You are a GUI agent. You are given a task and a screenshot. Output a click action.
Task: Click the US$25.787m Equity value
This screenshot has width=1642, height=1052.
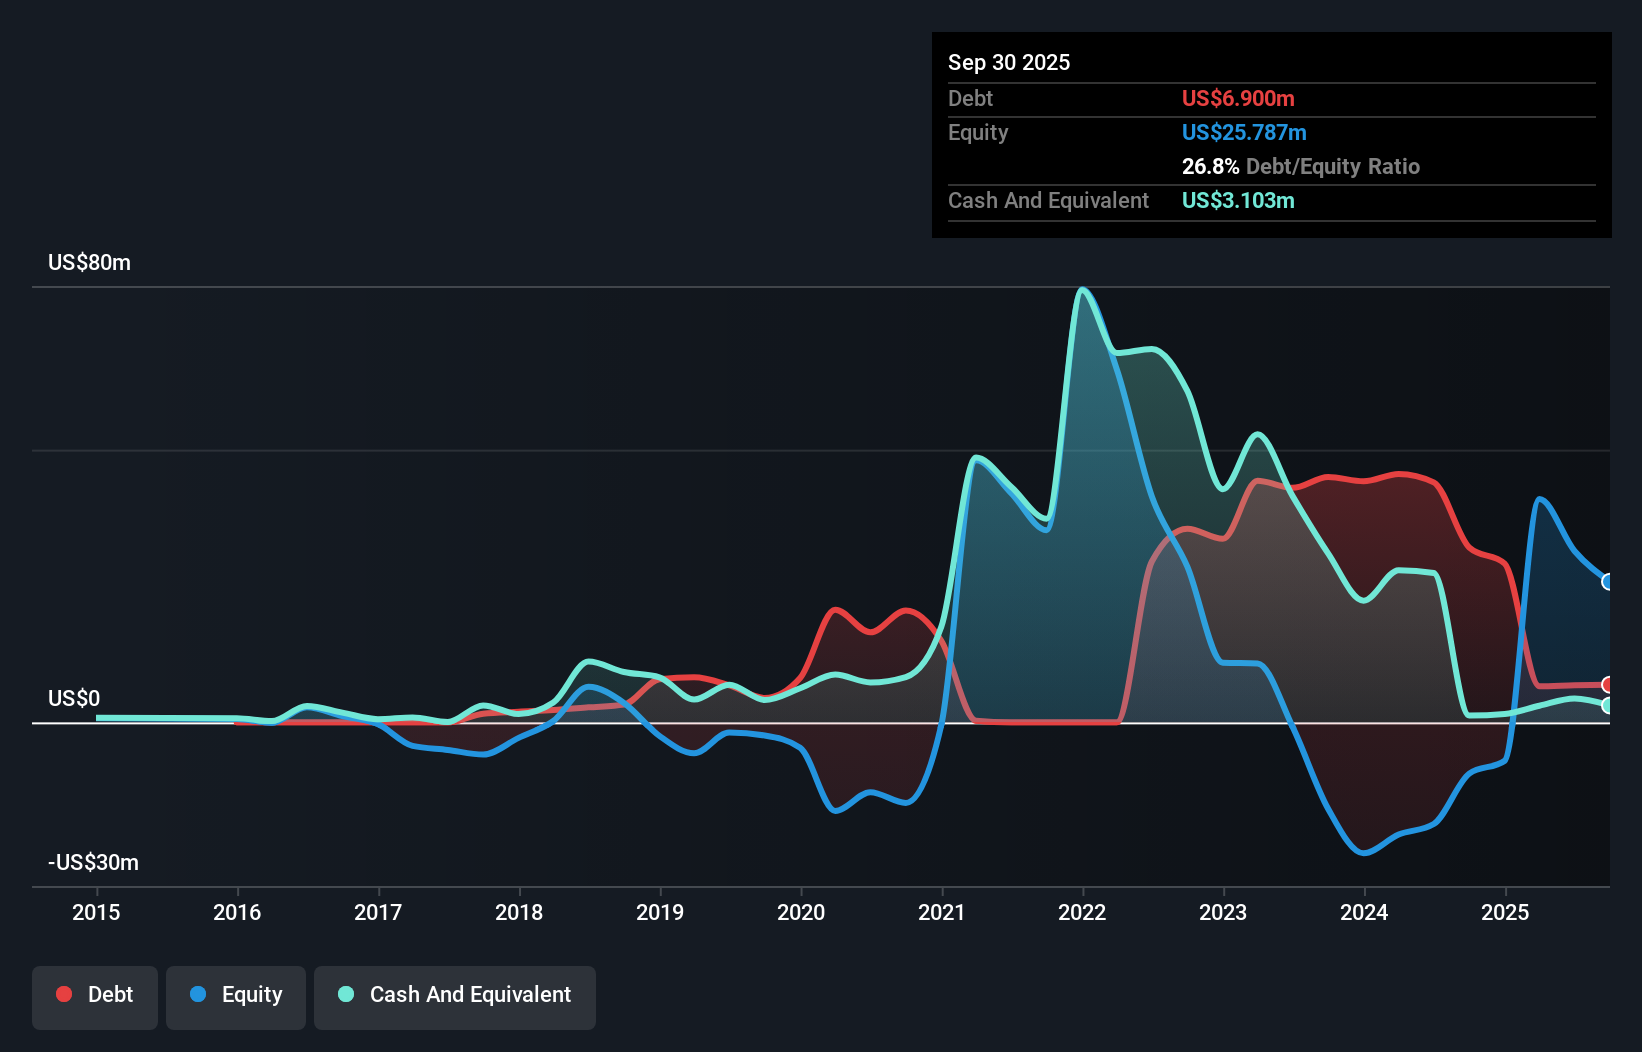click(x=1244, y=132)
